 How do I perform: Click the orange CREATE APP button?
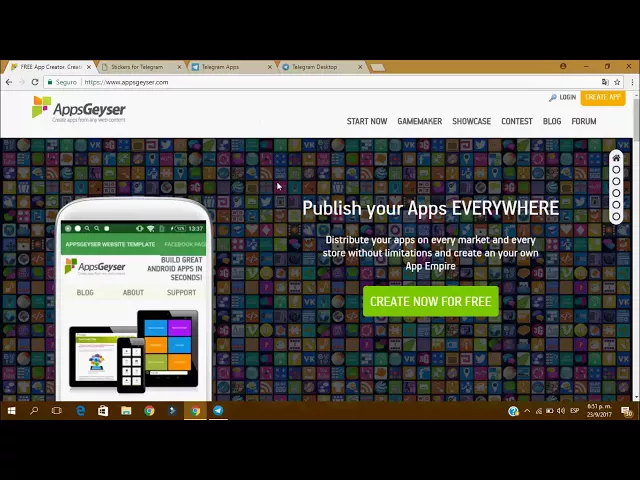point(603,98)
